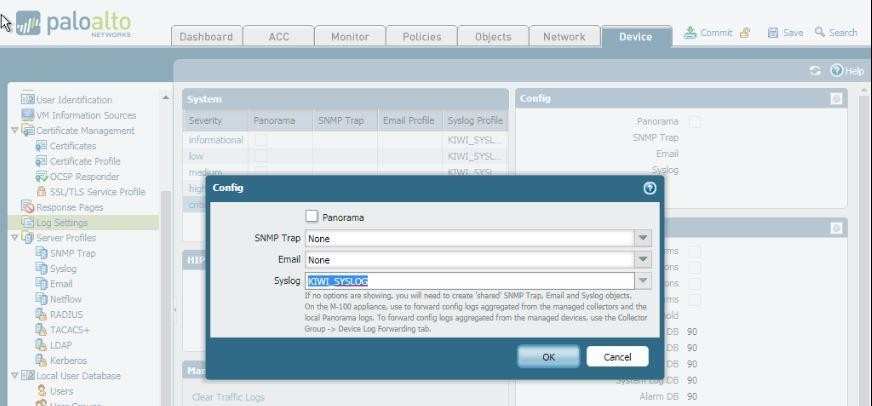The width and height of the screenshot is (872, 406).
Task: Toggle Panorama checkbox for informational severity
Action: click(260, 140)
